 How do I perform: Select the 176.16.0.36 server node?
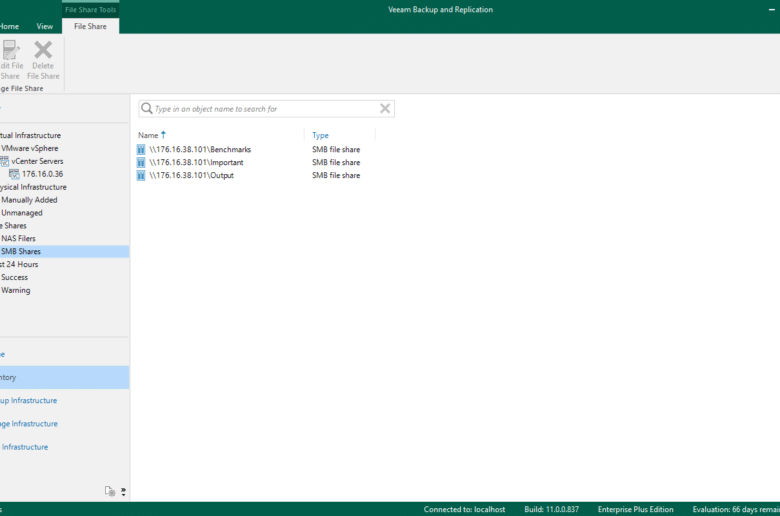42,174
